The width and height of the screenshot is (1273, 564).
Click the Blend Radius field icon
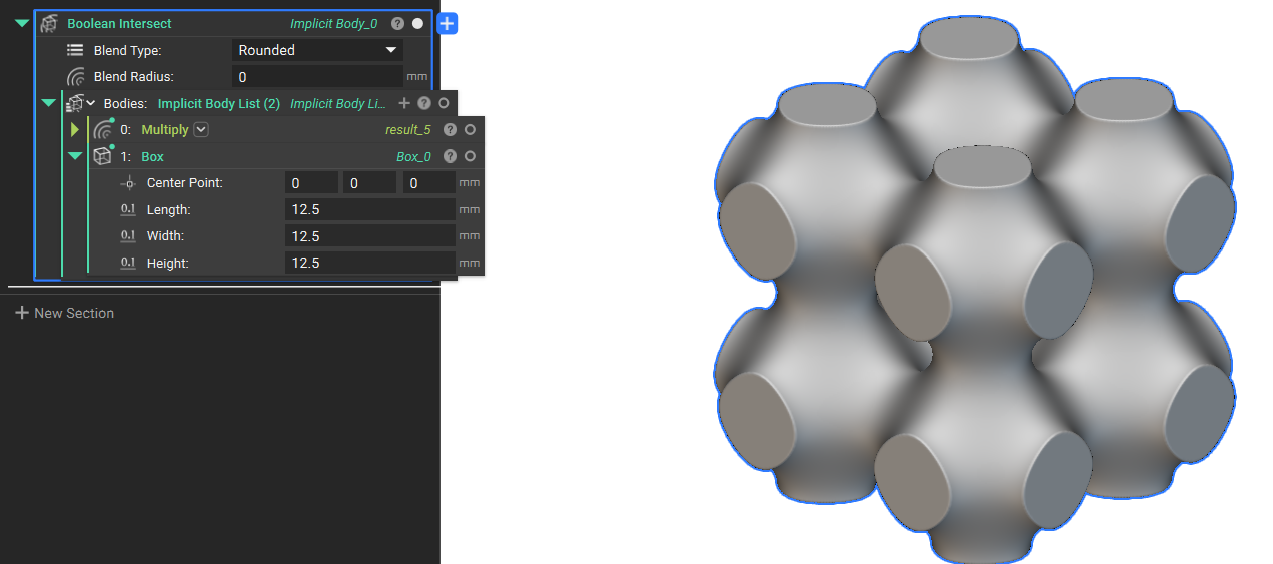pos(76,77)
